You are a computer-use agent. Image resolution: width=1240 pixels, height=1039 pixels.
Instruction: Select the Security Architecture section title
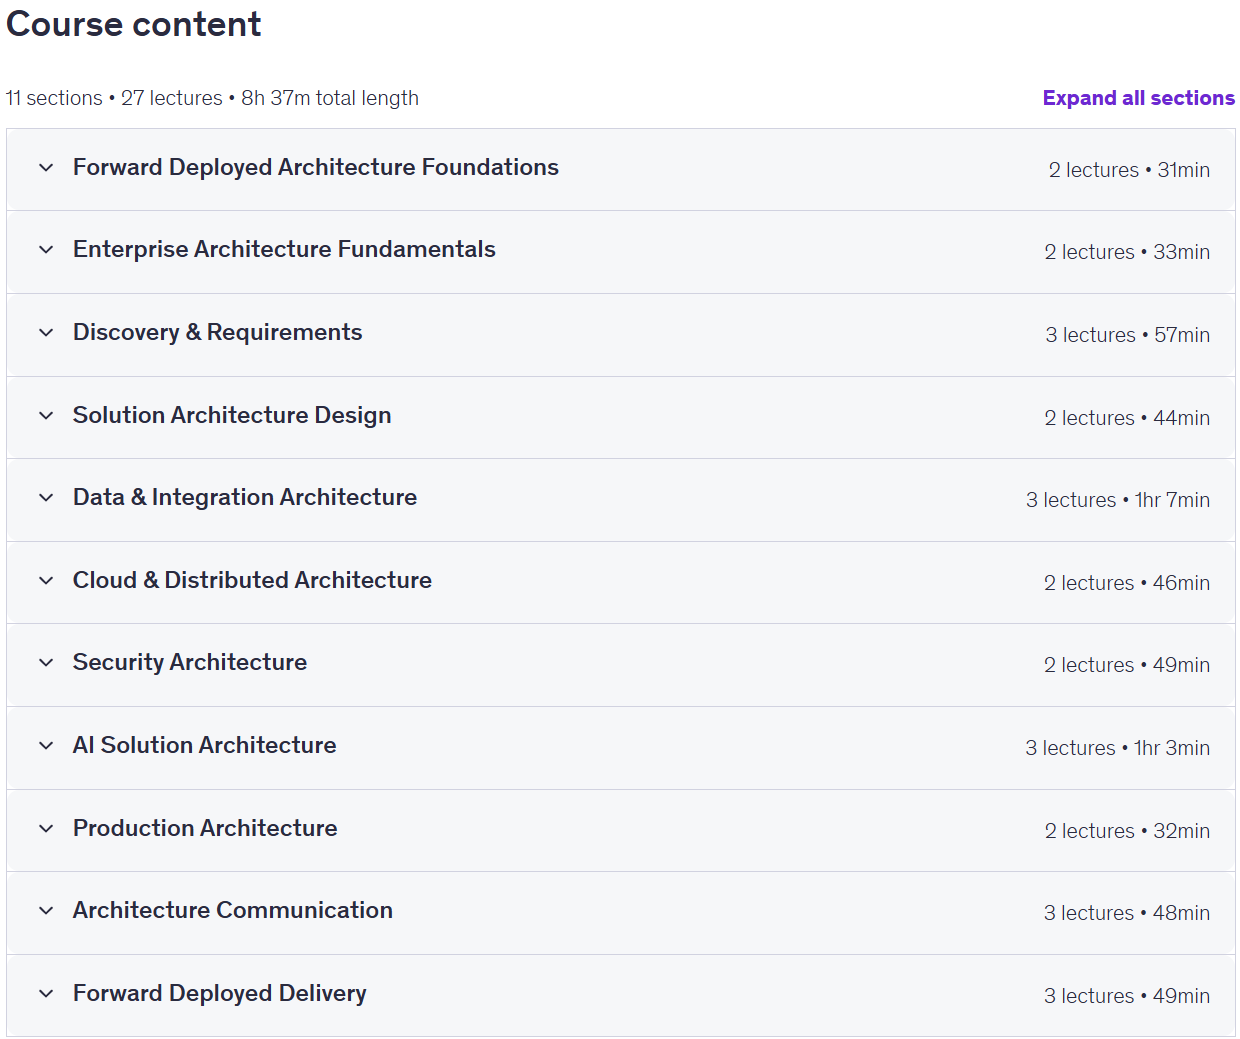pyautogui.click(x=190, y=662)
